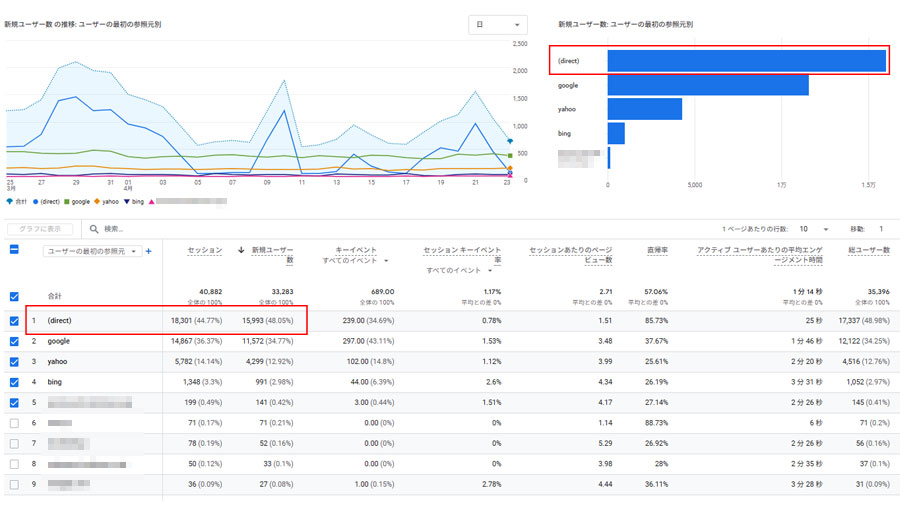Click the blue (direct) legend marker under chart
900x520 pixels.
click(x=33, y=200)
